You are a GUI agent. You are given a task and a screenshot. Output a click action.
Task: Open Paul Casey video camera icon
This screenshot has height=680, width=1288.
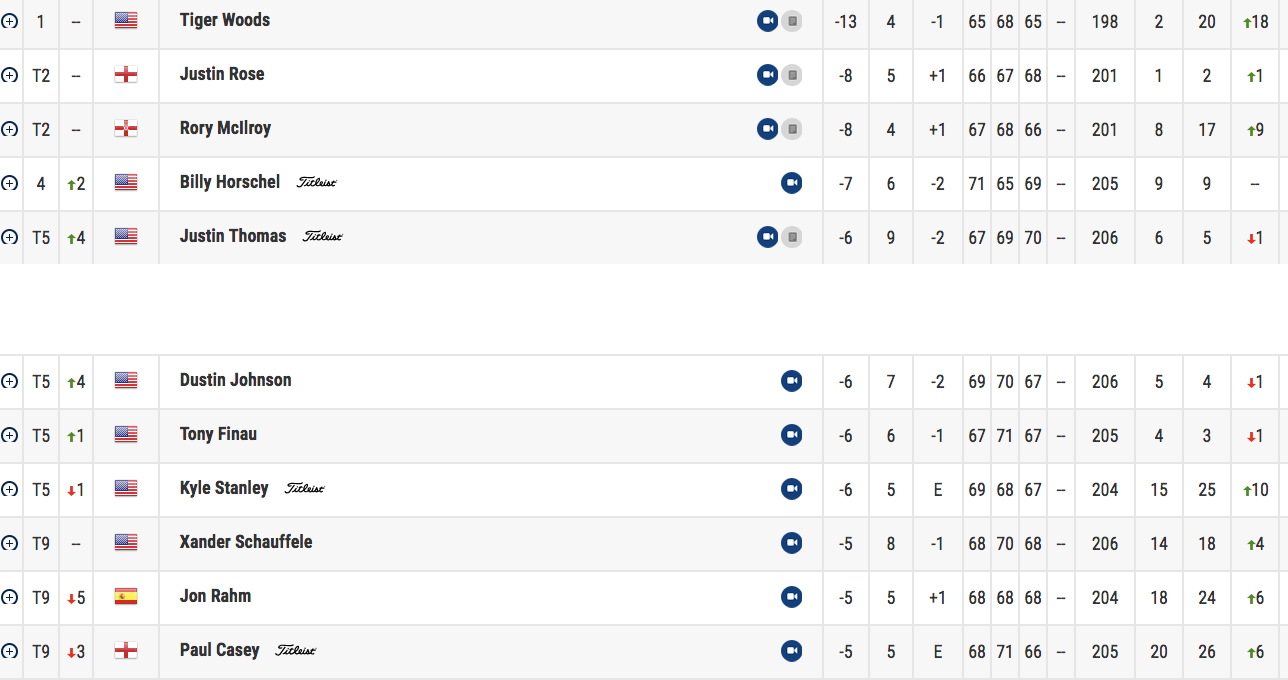click(x=792, y=651)
